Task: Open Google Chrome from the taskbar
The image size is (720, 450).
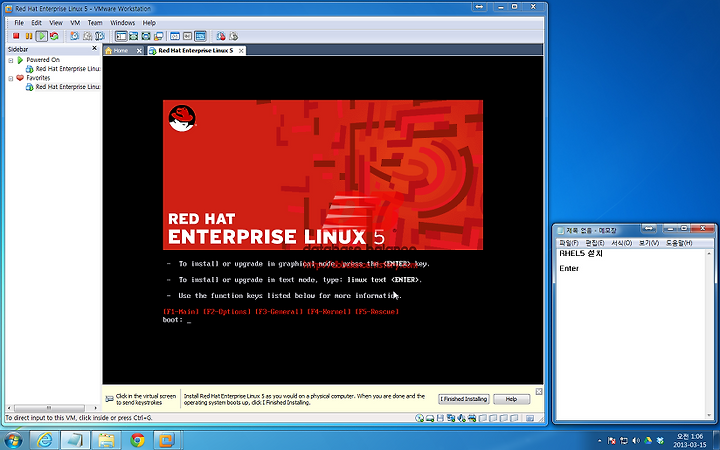Action: [x=137, y=440]
